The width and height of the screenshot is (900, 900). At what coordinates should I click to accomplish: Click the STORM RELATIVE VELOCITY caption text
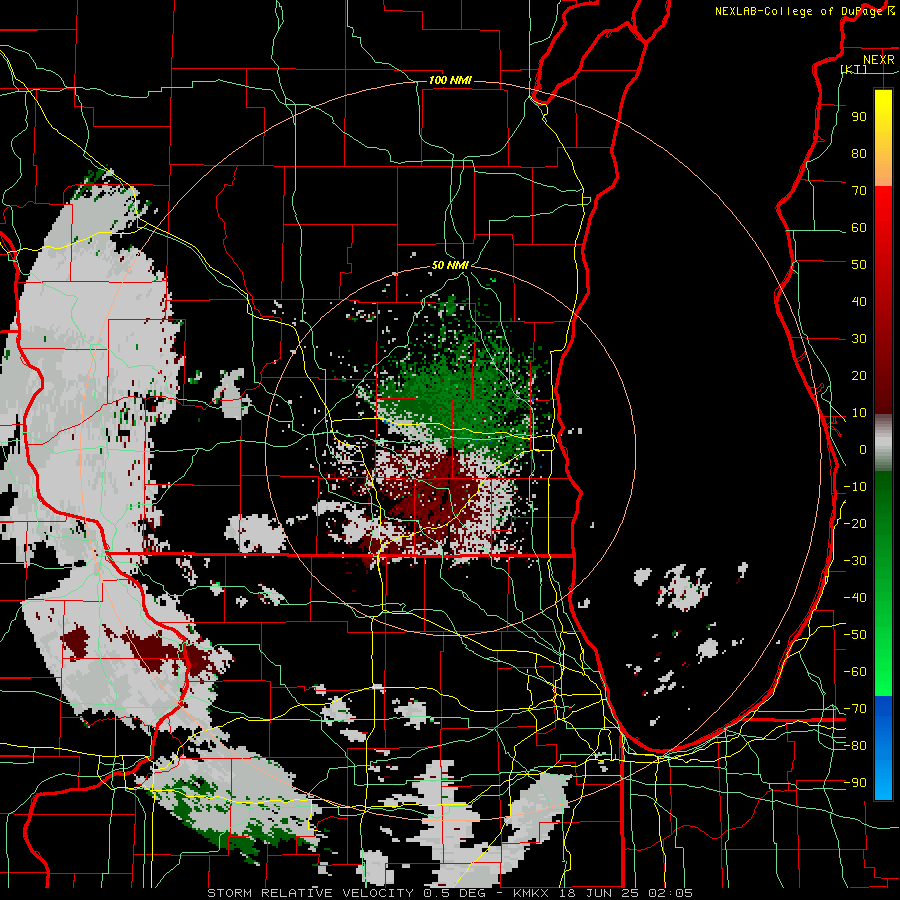(310, 893)
